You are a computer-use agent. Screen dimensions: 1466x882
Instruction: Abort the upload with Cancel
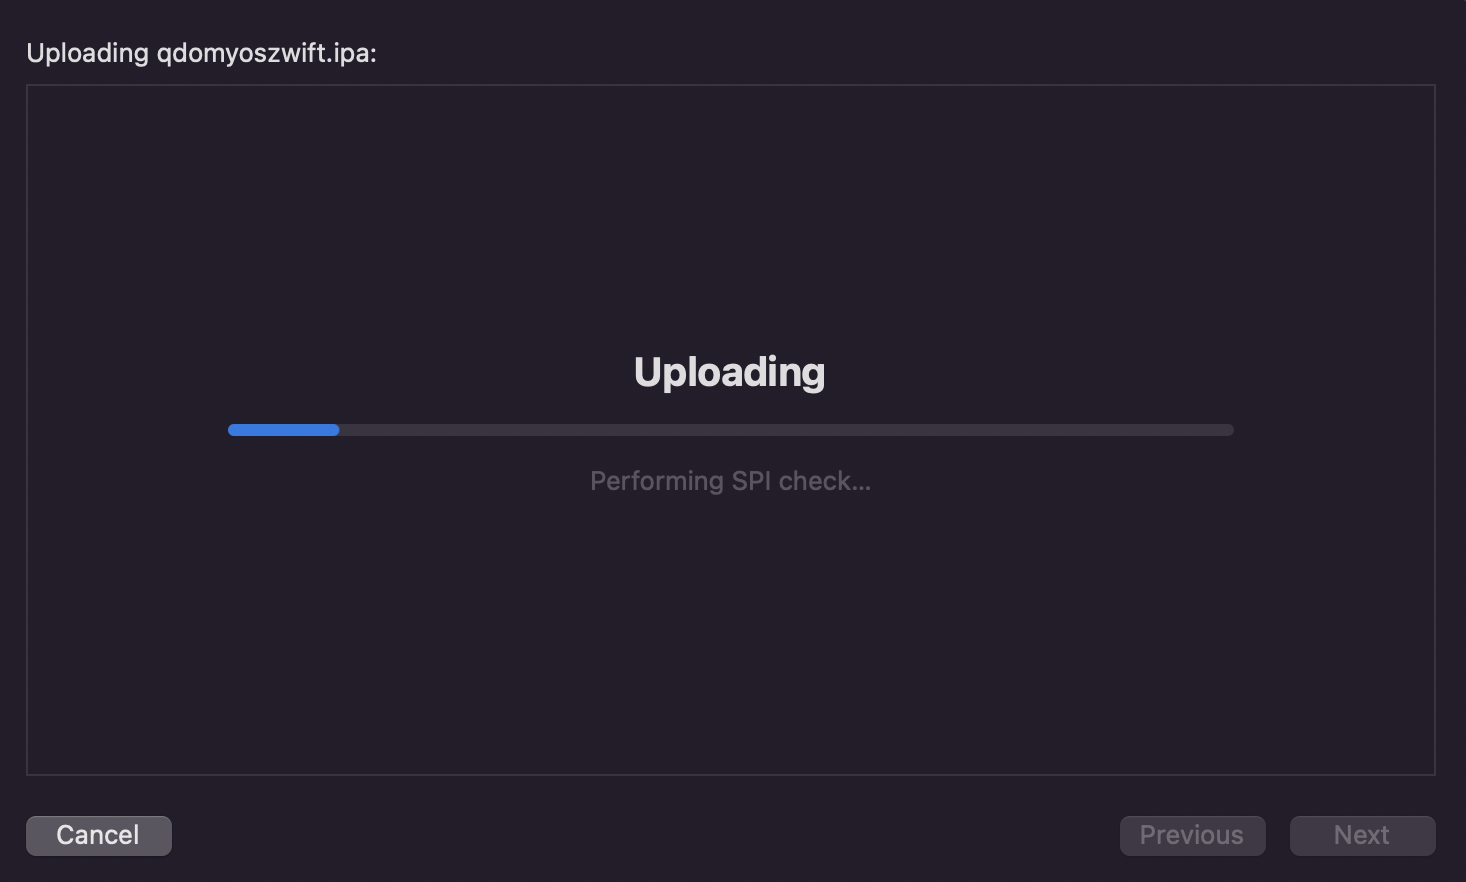(98, 835)
